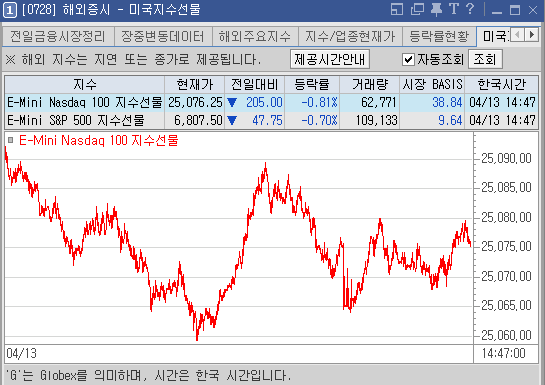Screen dimensions: 545x385
Task: Select E-Mini Nasdaq 100 지수선물 row
Action: click(271, 103)
